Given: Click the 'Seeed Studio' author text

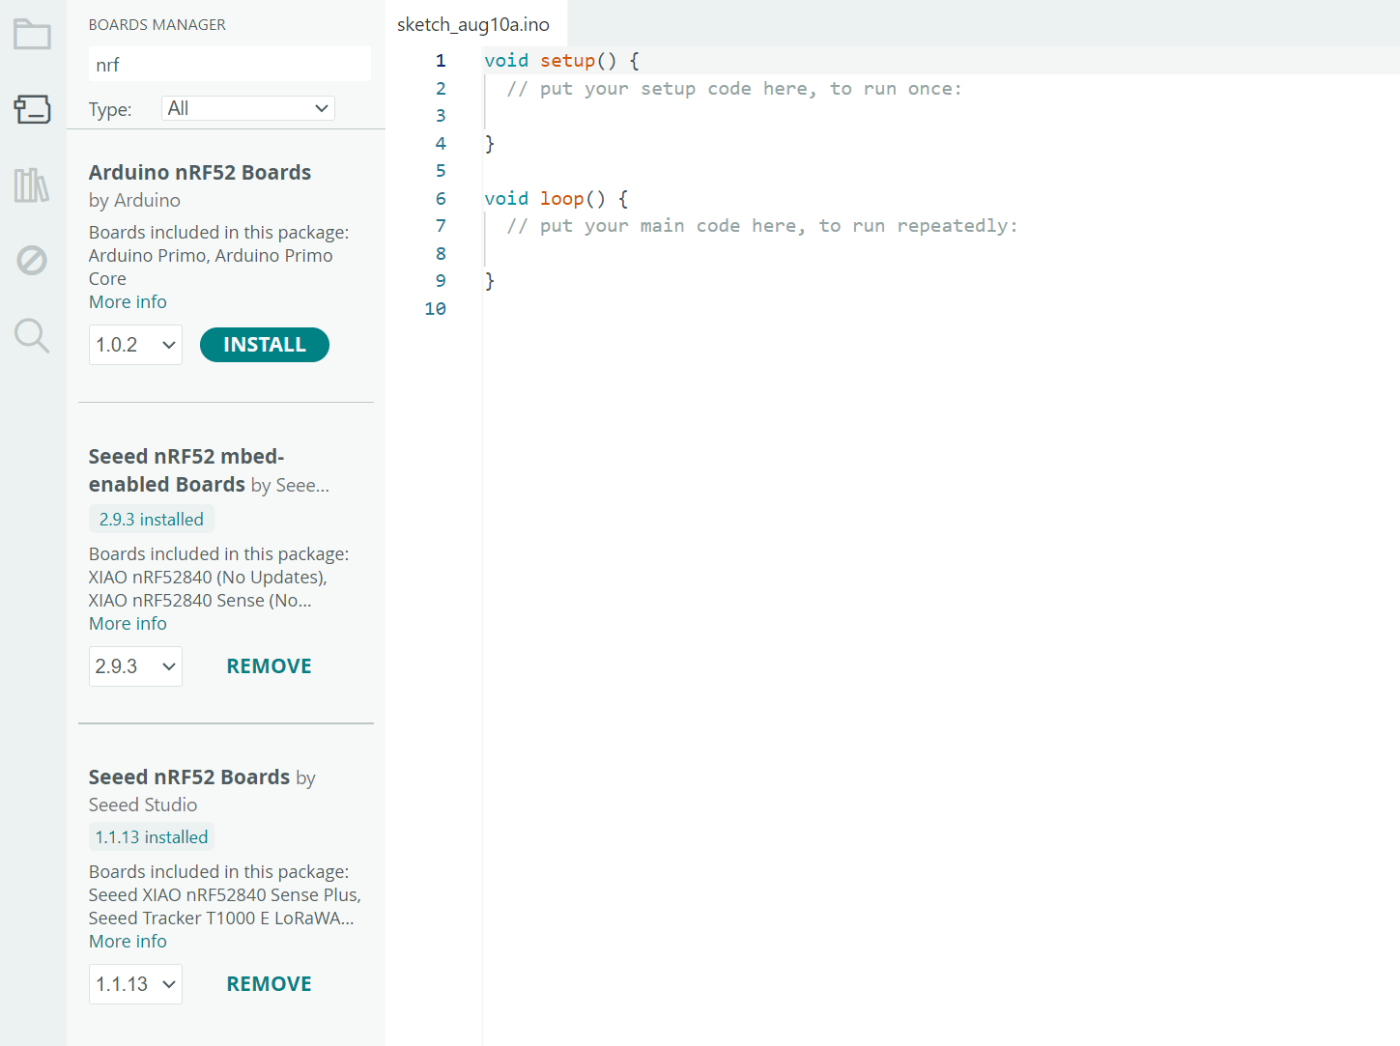Looking at the screenshot, I should pyautogui.click(x=143, y=805).
